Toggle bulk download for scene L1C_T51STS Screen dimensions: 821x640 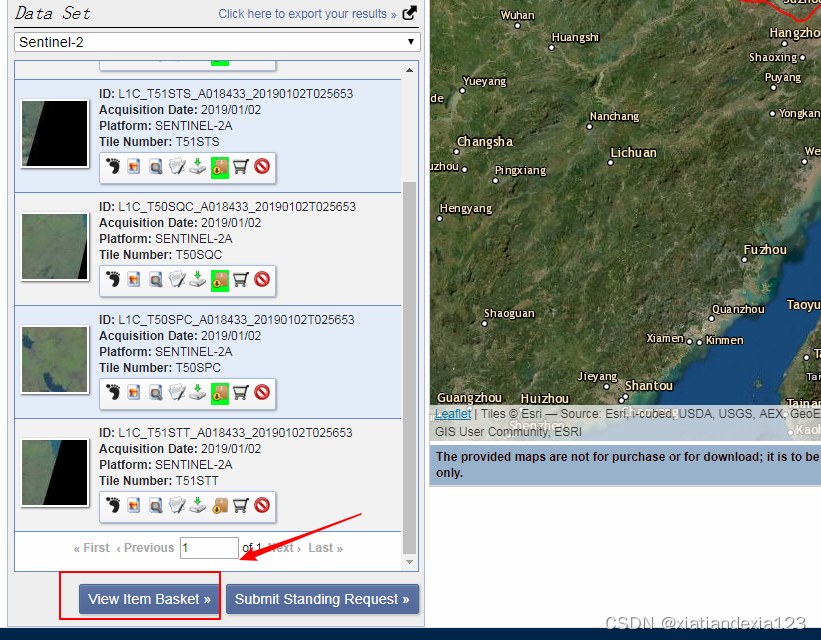[x=220, y=167]
